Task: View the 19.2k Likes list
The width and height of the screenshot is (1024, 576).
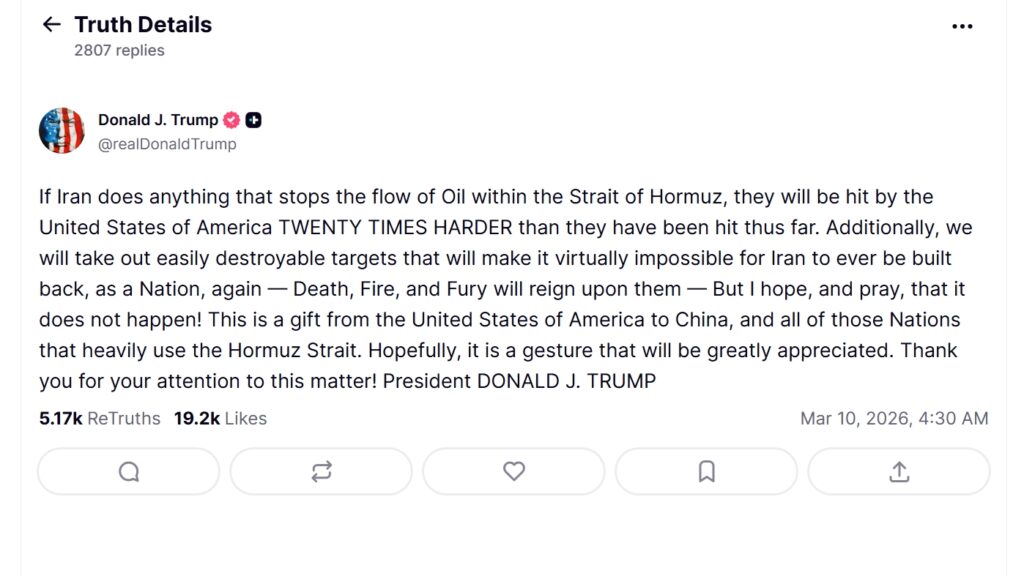Action: pyautogui.click(x=220, y=419)
